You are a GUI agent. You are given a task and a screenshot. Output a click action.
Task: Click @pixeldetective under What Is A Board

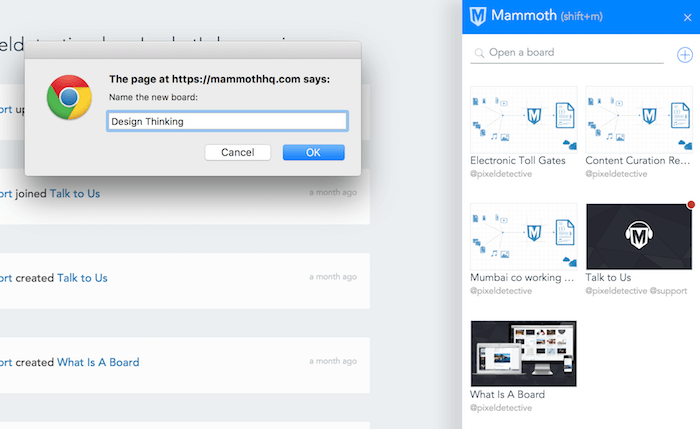pyautogui.click(x=501, y=408)
